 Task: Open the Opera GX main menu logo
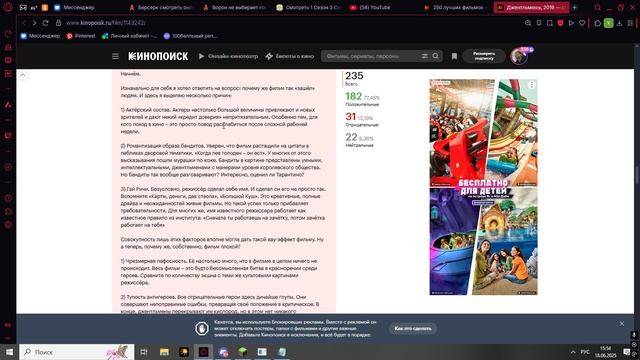click(x=8, y=7)
